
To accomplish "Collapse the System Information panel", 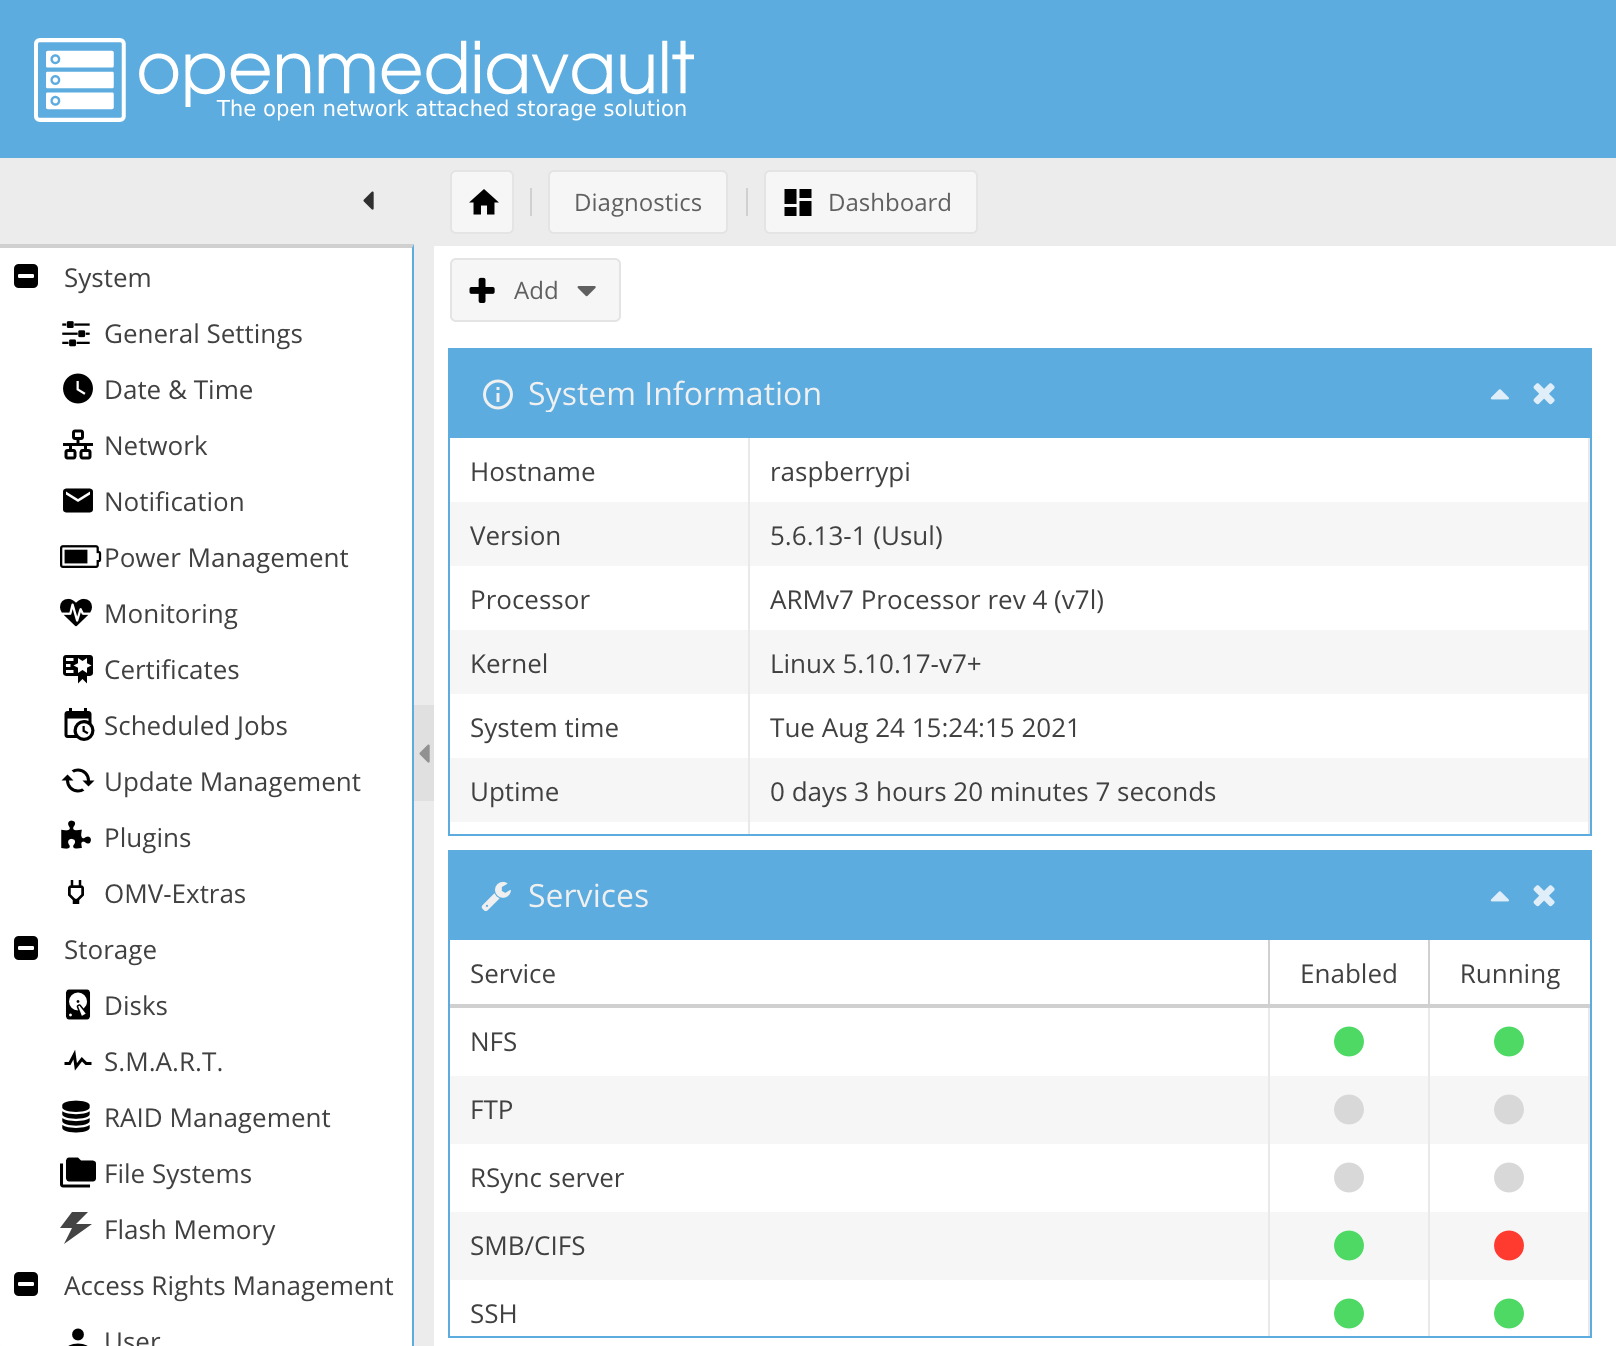I will [1499, 394].
